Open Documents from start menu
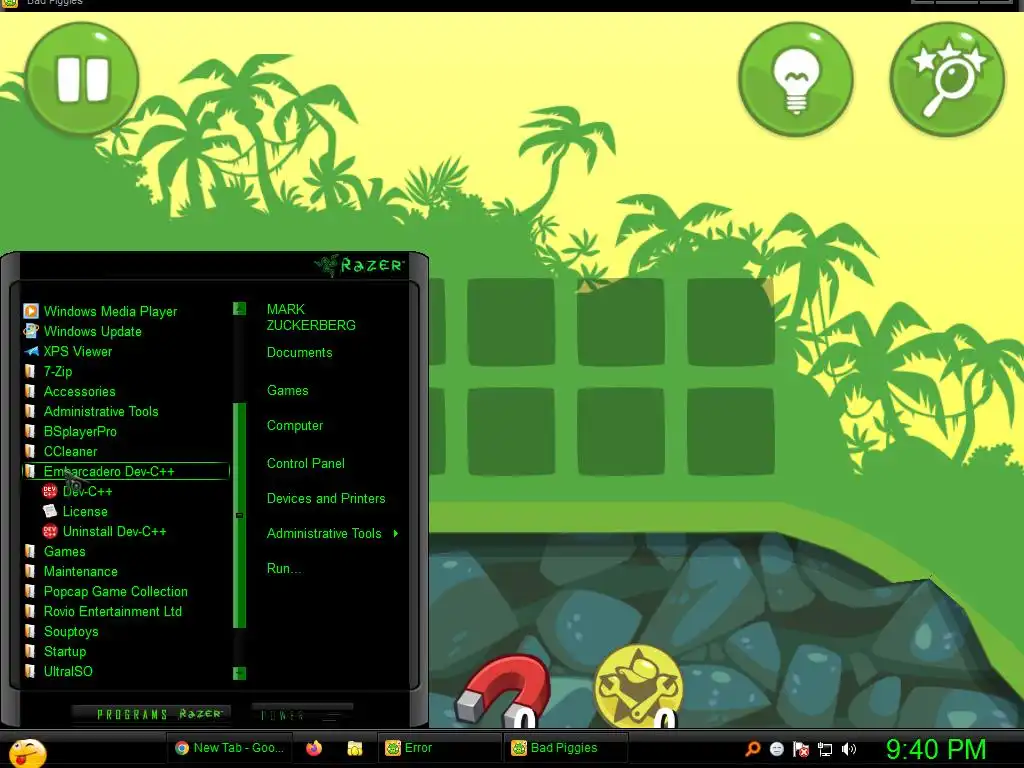Screen dimensions: 1024x768 pyautogui.click(x=299, y=353)
